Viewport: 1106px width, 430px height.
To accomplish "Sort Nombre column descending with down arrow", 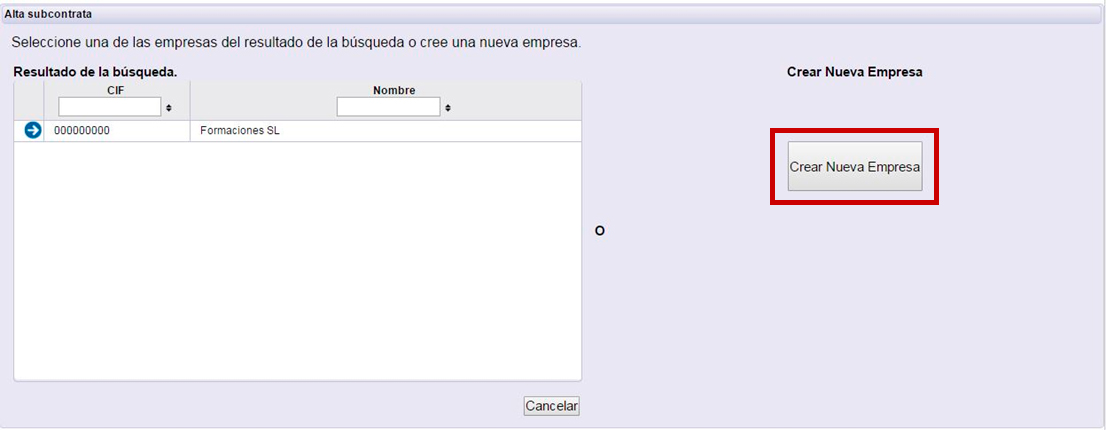I will [447, 111].
